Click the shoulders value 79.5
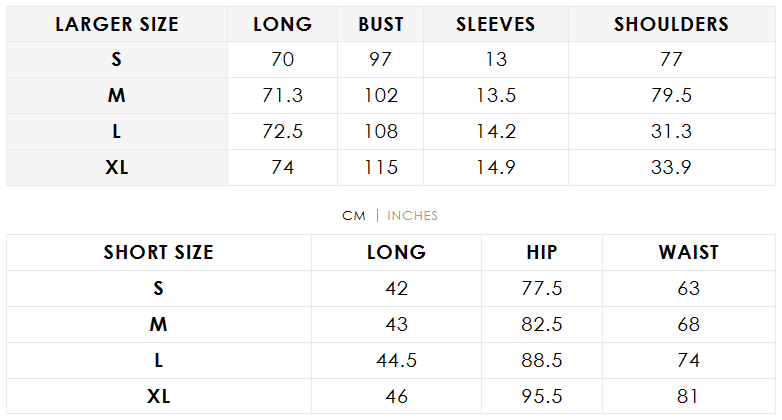Image resolution: width=782 pixels, height=420 pixels. pyautogui.click(x=671, y=96)
